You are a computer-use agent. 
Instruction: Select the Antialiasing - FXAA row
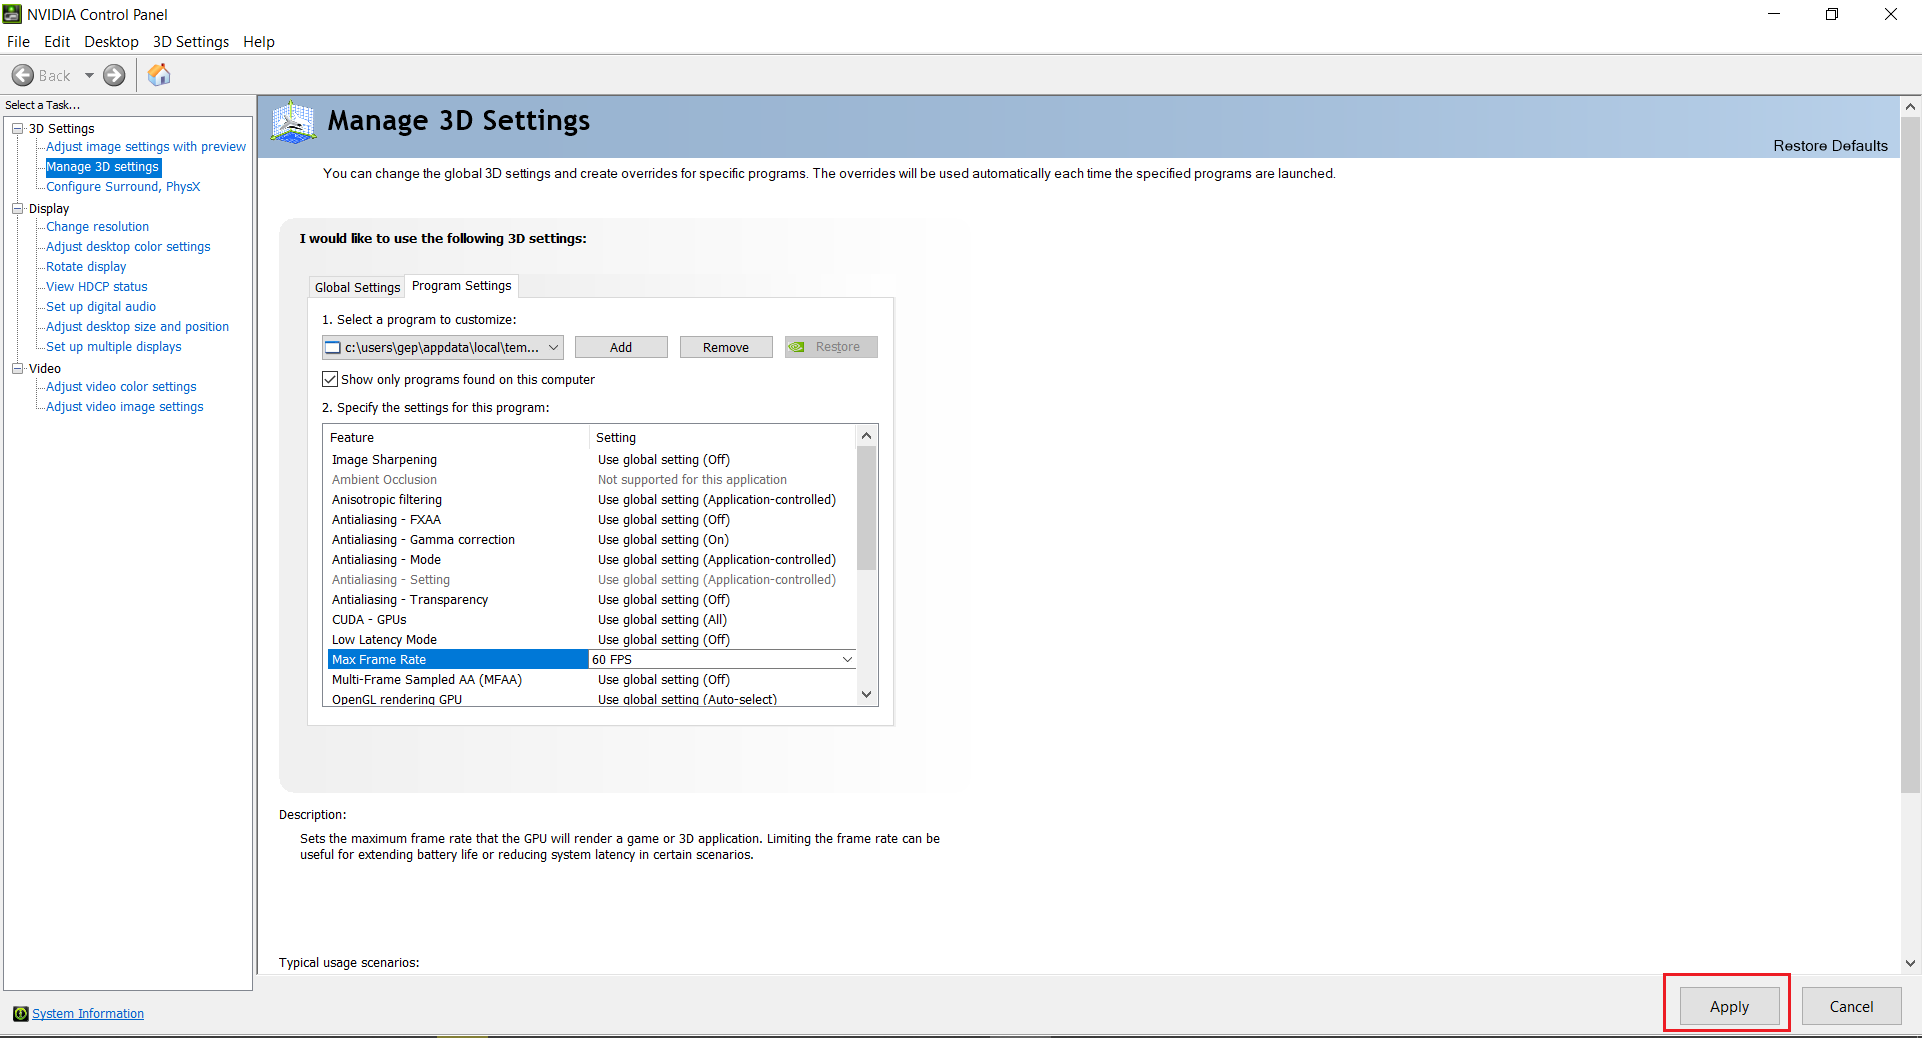coord(592,520)
